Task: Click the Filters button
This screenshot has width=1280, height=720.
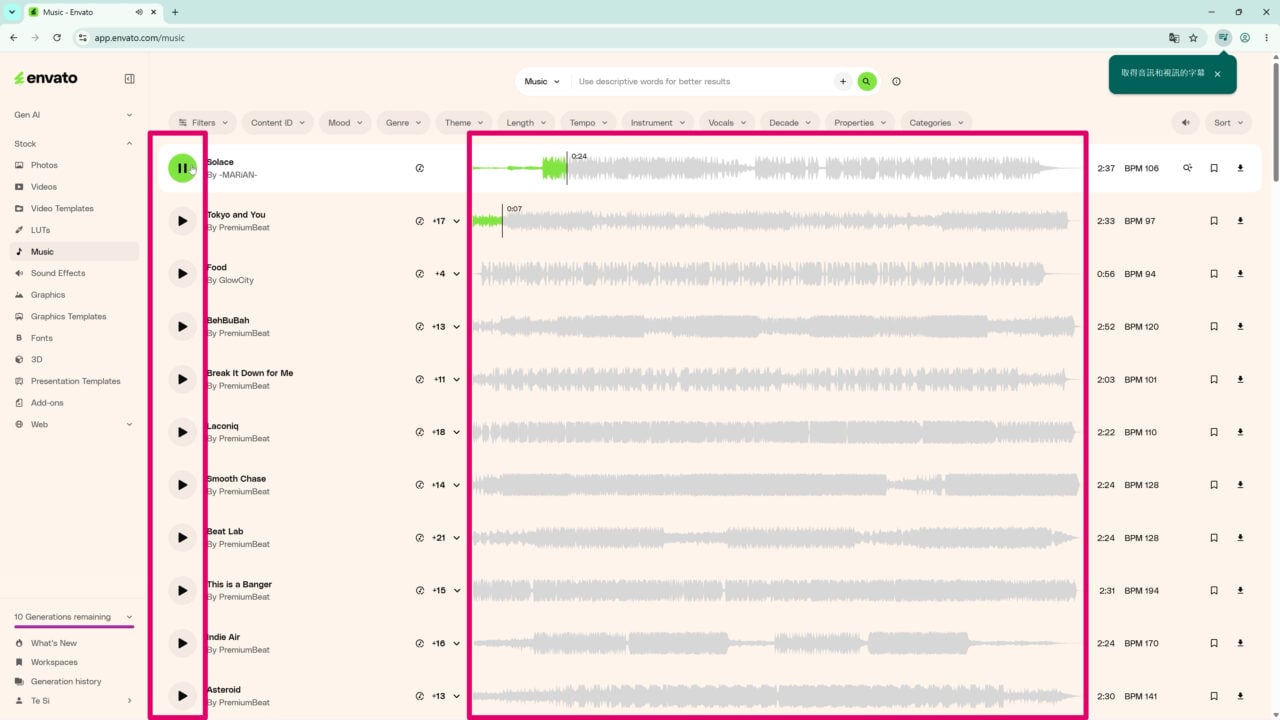Action: [203, 123]
